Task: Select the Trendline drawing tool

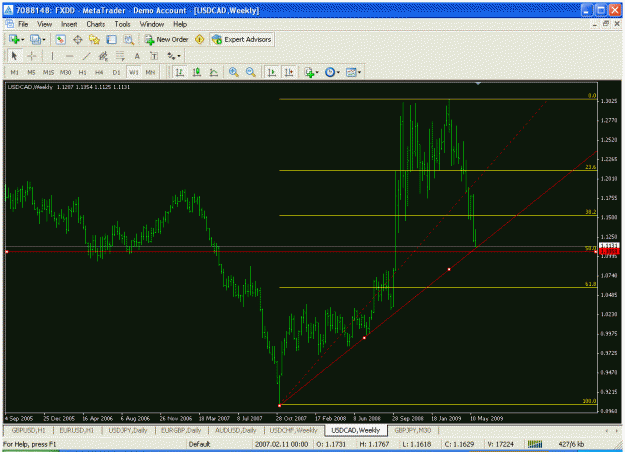Action: pos(86,56)
